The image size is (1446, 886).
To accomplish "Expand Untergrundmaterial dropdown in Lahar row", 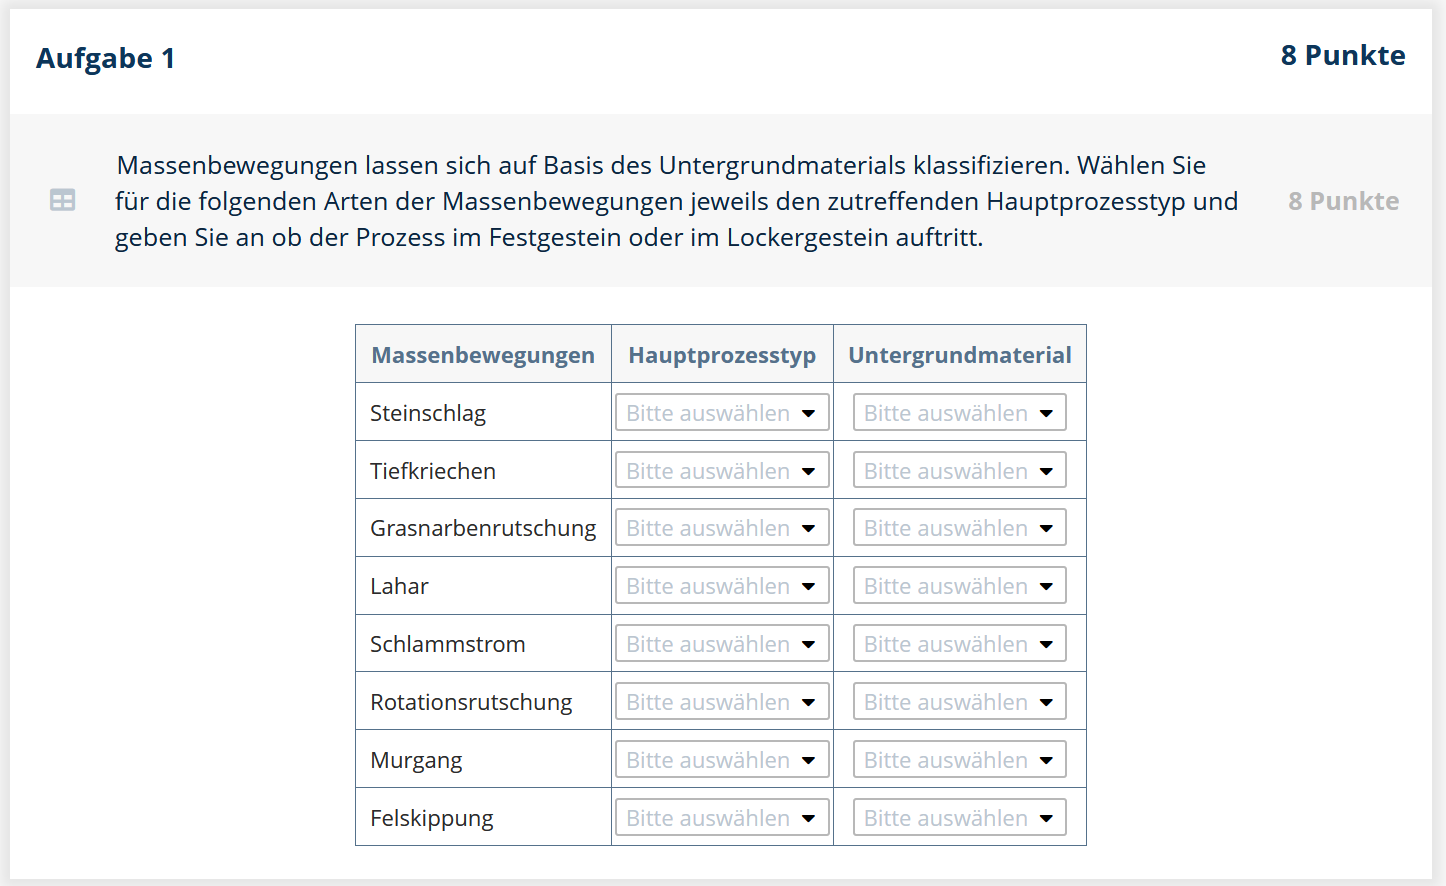I will (x=960, y=586).
